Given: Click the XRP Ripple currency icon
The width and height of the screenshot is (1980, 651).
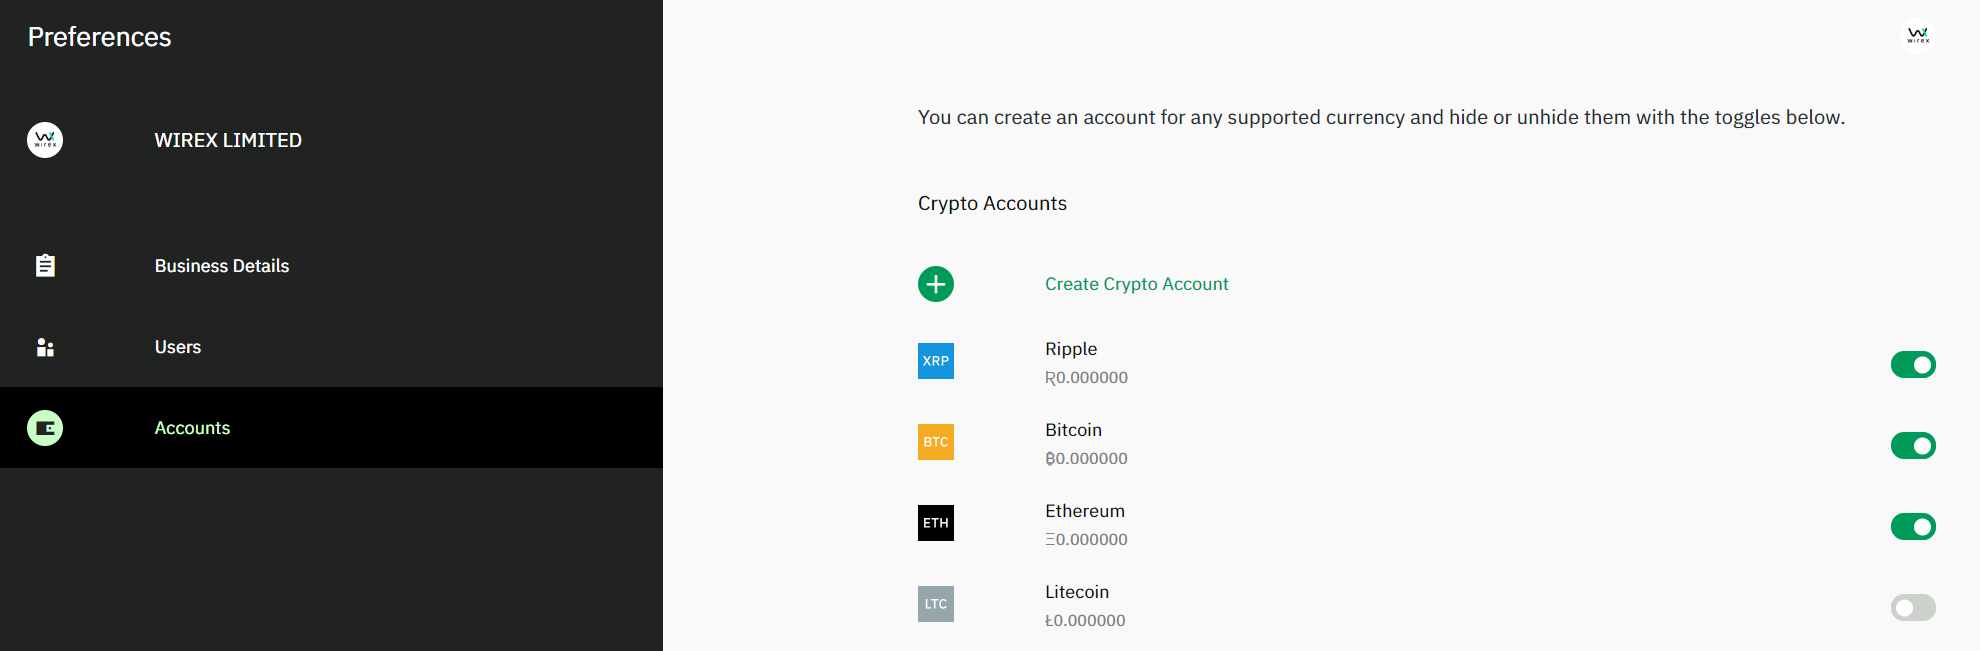Looking at the screenshot, I should coord(936,361).
